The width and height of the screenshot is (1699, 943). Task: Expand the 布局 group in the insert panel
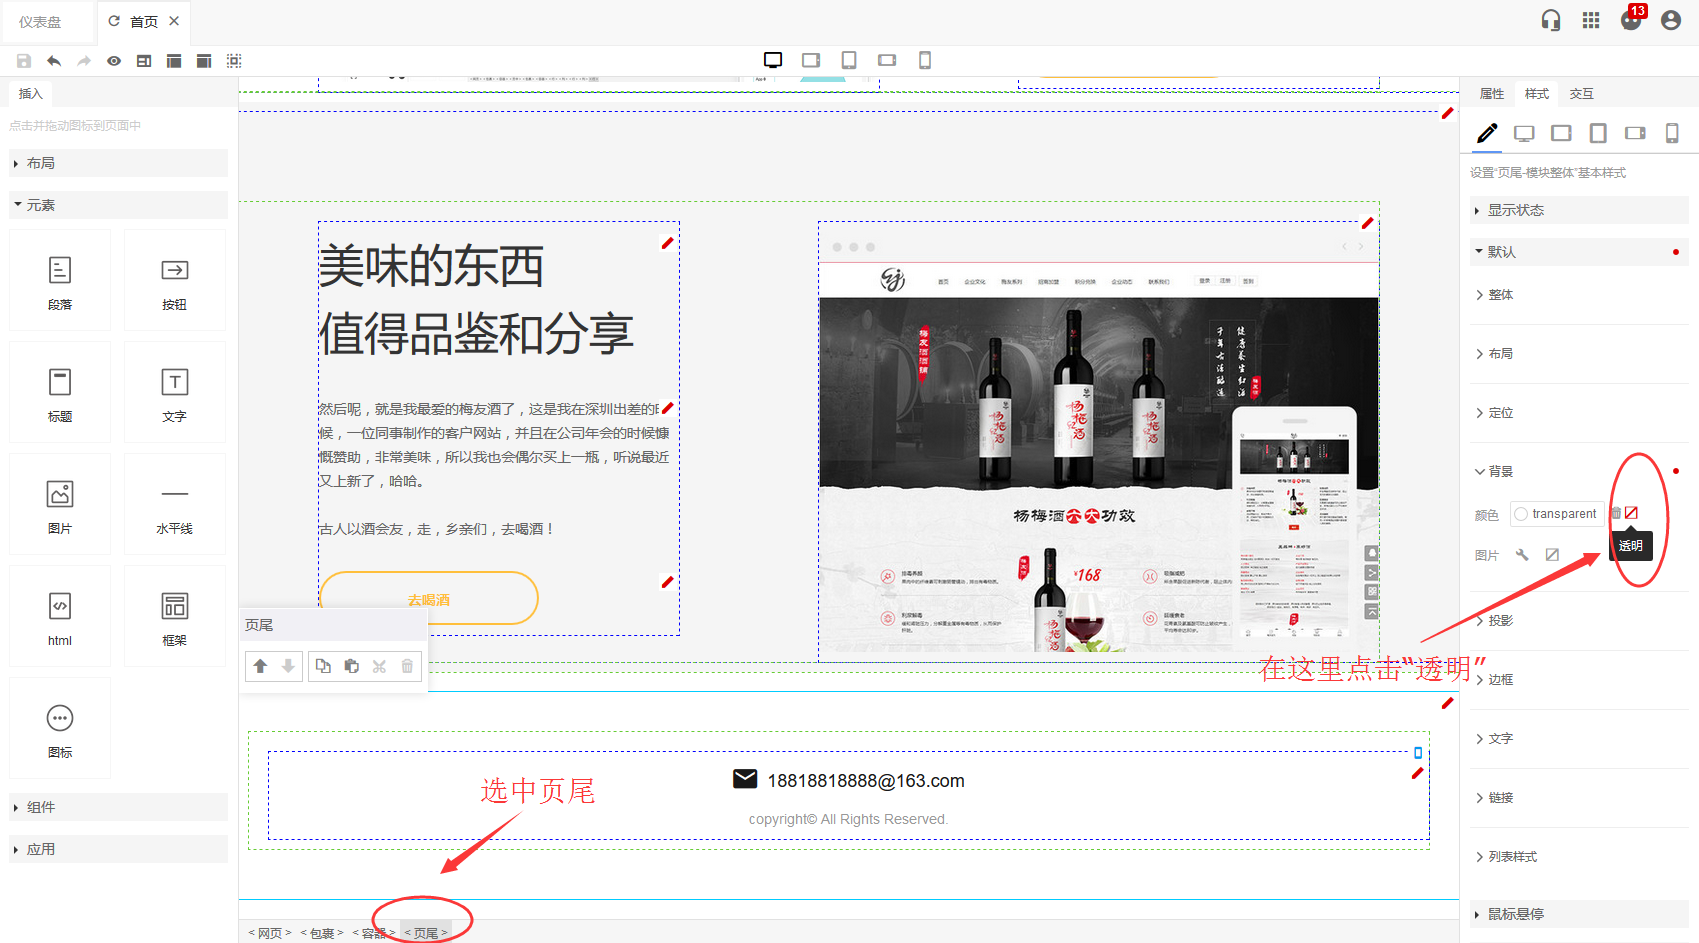(x=41, y=163)
